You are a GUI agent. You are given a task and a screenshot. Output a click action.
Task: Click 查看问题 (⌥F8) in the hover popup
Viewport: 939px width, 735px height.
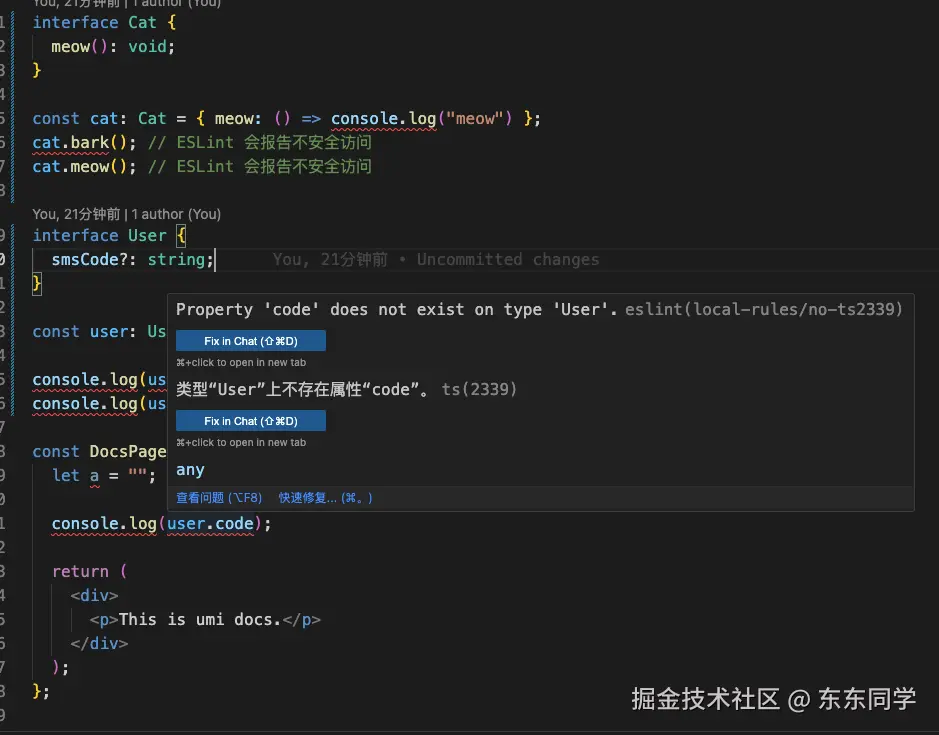point(219,496)
